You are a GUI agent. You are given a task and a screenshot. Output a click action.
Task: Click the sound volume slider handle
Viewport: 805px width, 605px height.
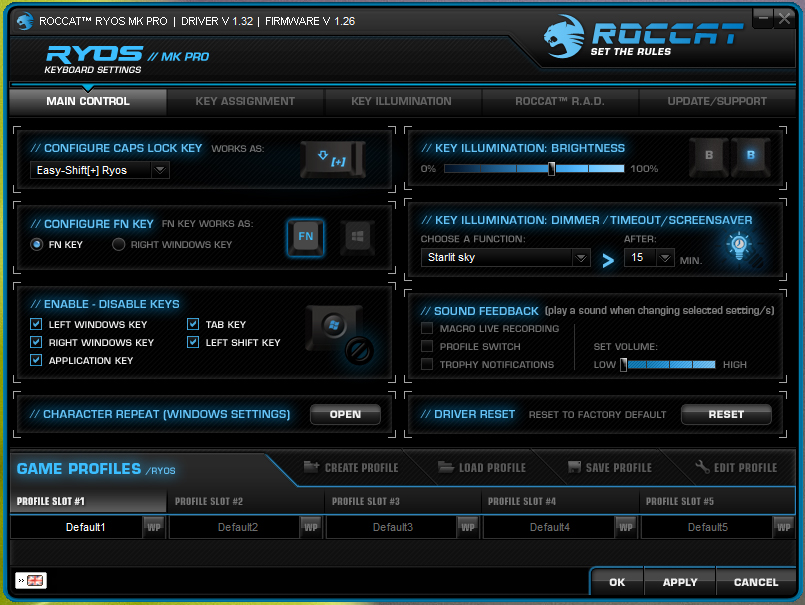click(x=623, y=365)
